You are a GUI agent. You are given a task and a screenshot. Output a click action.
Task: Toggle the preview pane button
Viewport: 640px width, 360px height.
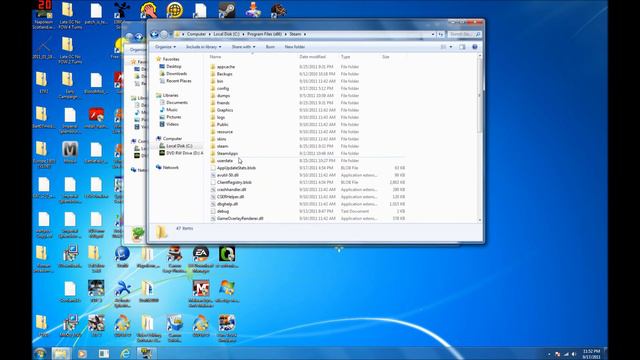tap(462, 47)
